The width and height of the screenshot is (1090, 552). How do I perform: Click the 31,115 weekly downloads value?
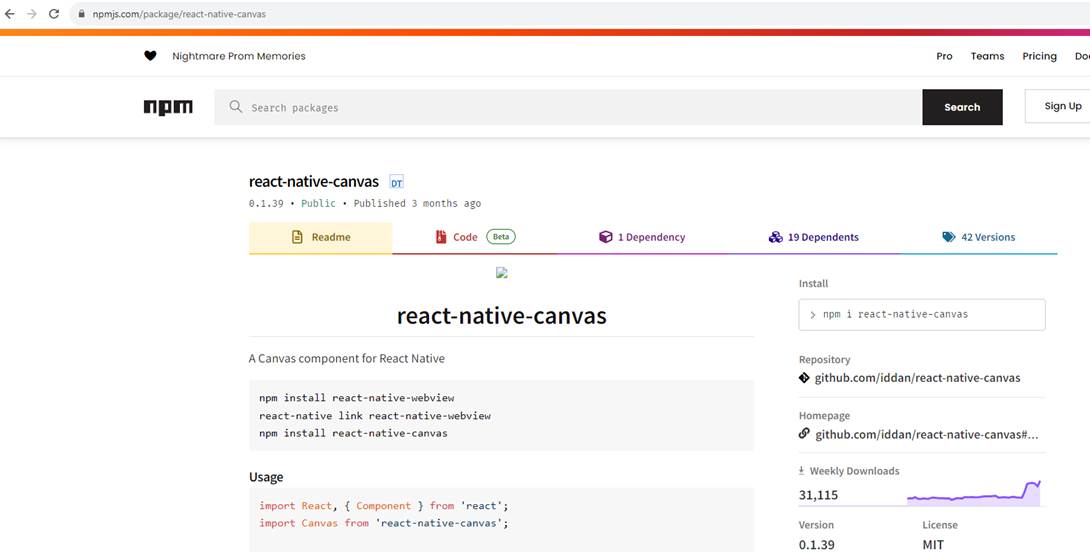pyautogui.click(x=818, y=495)
